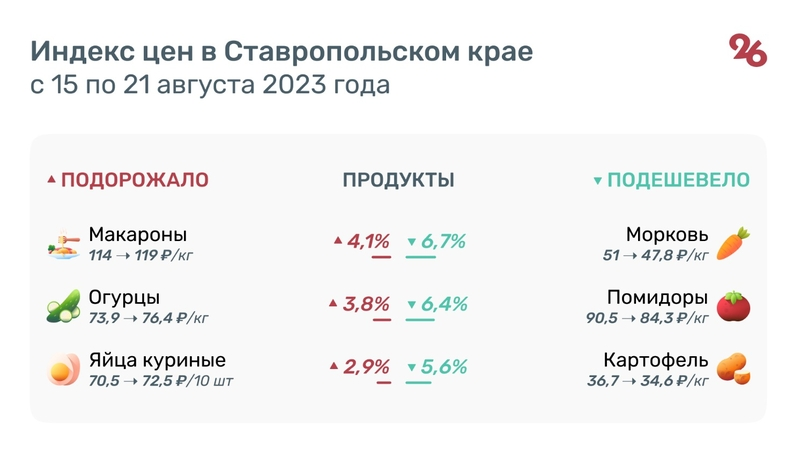800x451 pixels.
Task: Click the cucumber icon beside Огурцы
Action: click(62, 306)
